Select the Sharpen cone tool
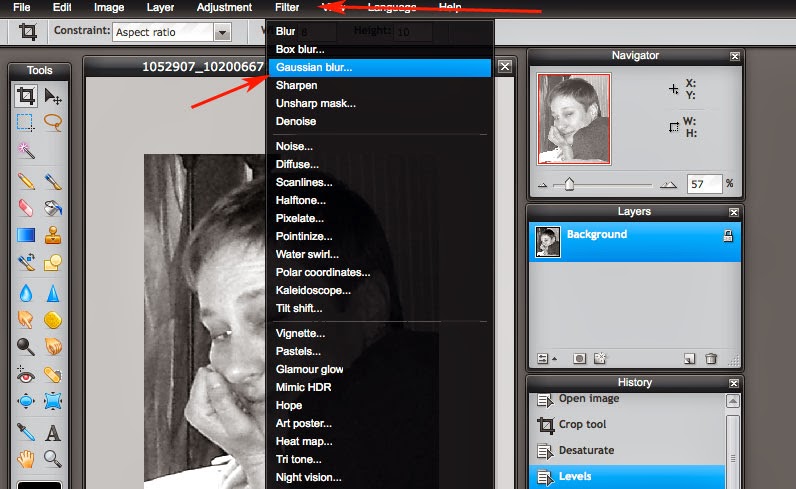This screenshot has width=796, height=489. click(53, 293)
